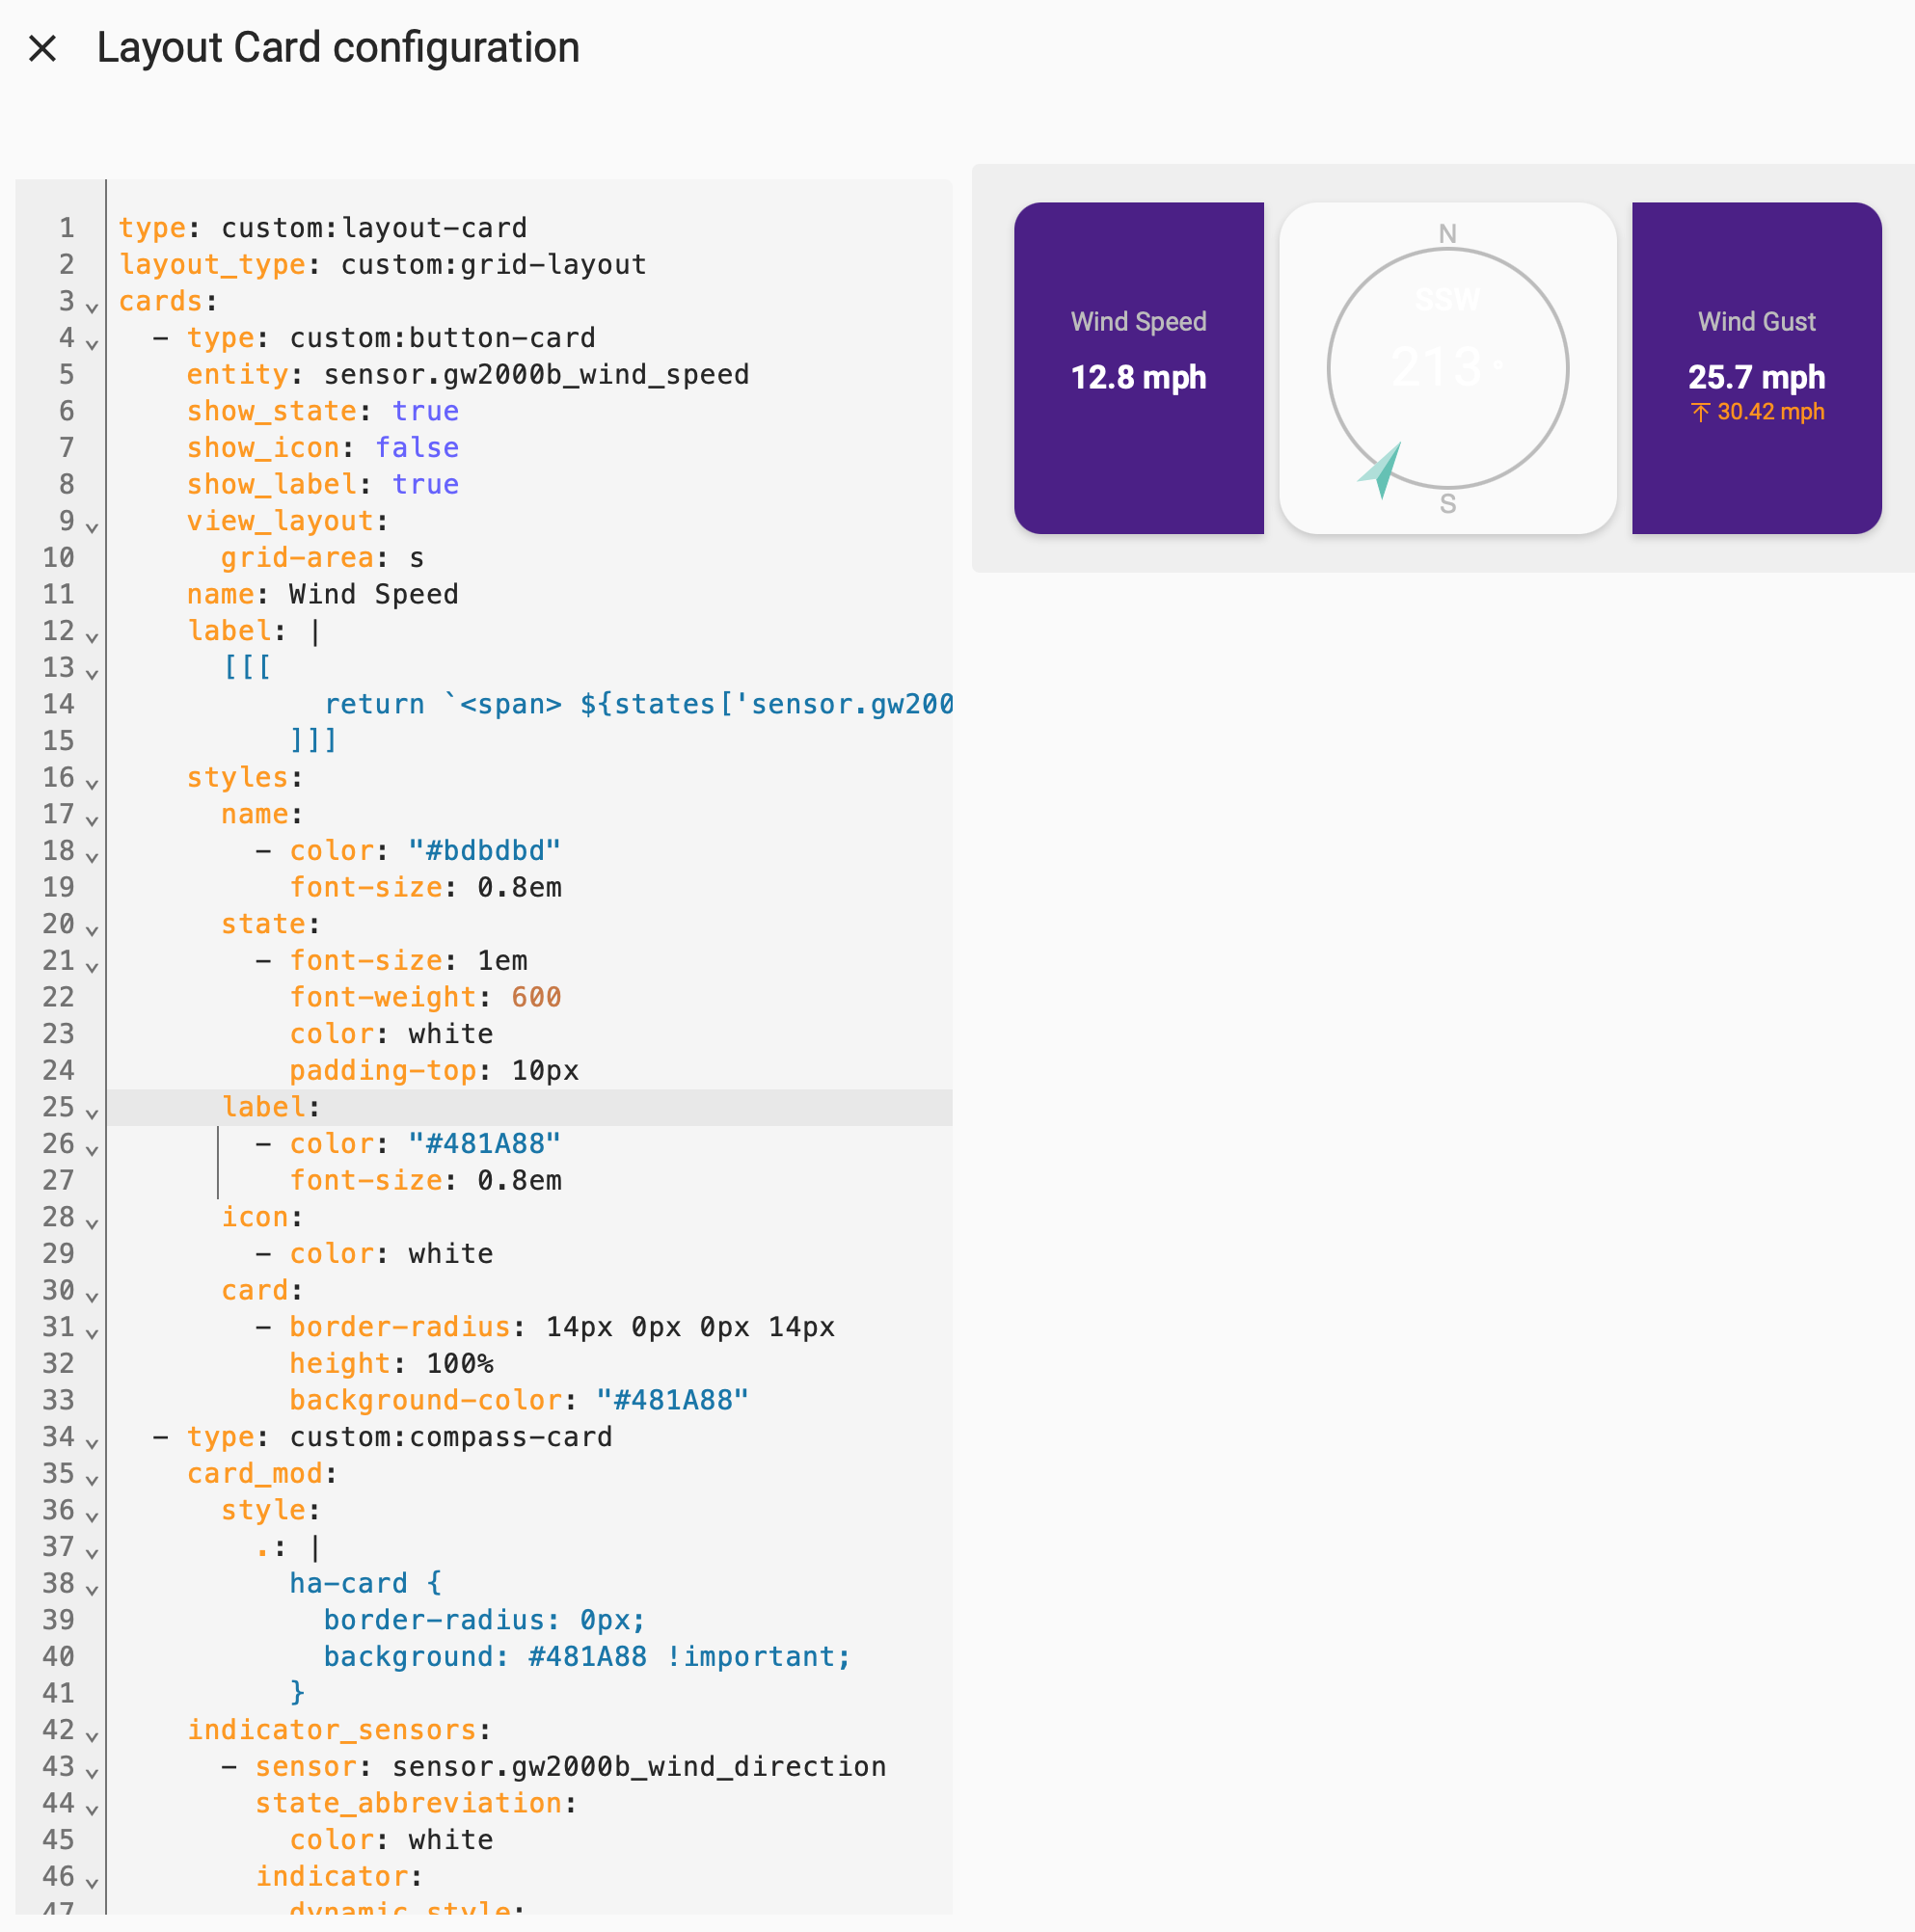Fold the highlighted label style at line 25

(x=92, y=1113)
